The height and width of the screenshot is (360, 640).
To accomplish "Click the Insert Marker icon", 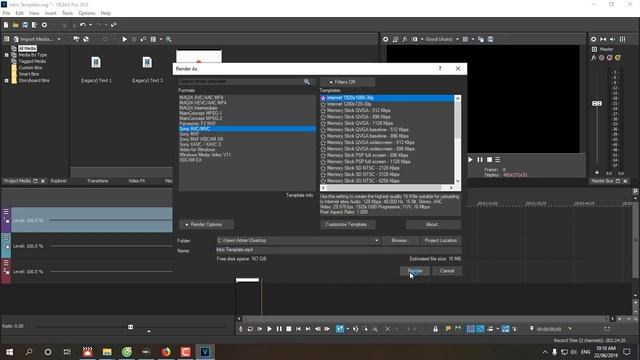I will point(448,329).
